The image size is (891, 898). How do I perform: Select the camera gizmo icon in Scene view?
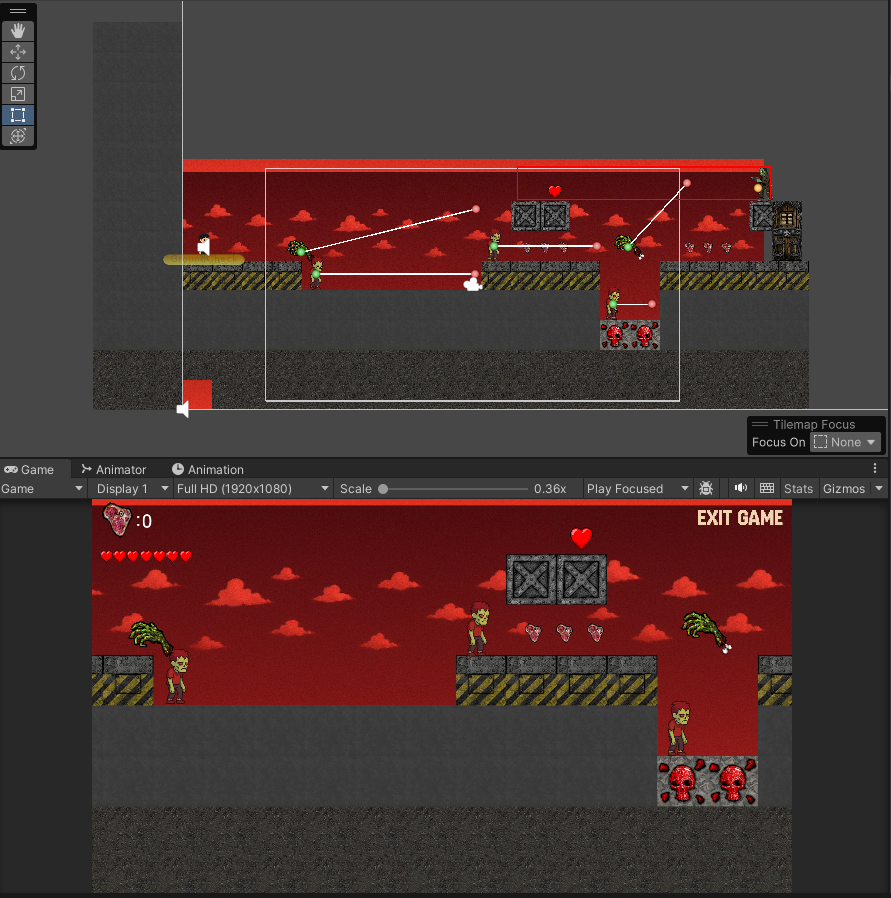tap(472, 284)
